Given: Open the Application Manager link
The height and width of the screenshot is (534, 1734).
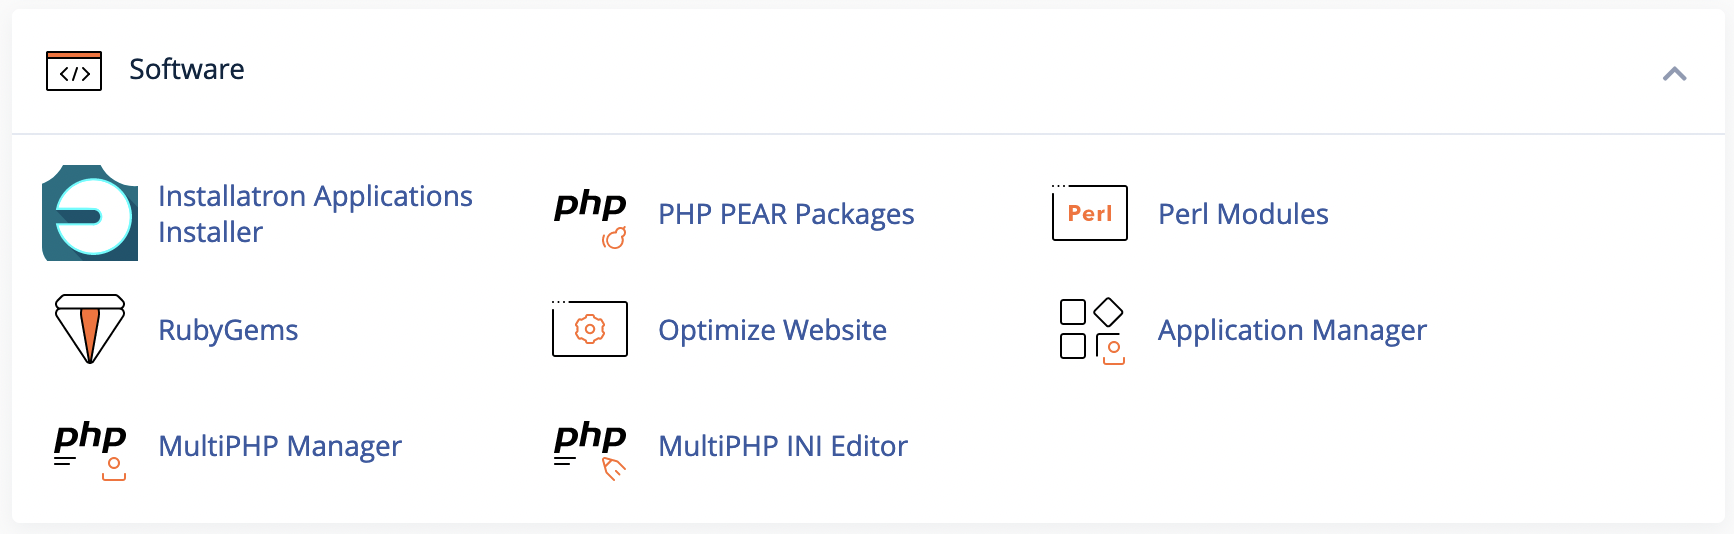Looking at the screenshot, I should [x=1292, y=330].
